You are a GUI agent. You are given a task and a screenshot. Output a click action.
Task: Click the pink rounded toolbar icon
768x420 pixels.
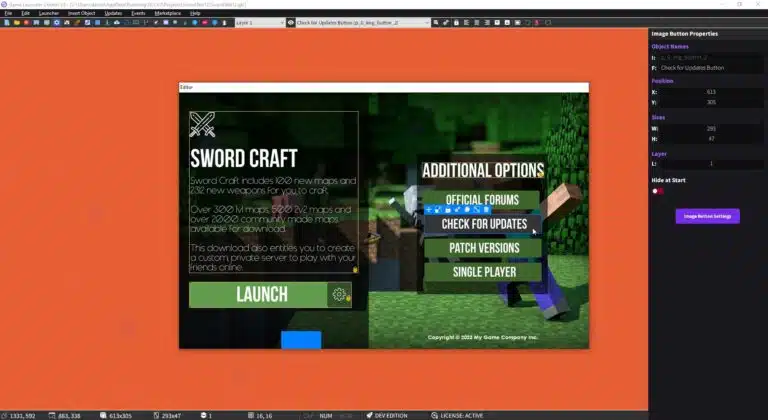205,23
